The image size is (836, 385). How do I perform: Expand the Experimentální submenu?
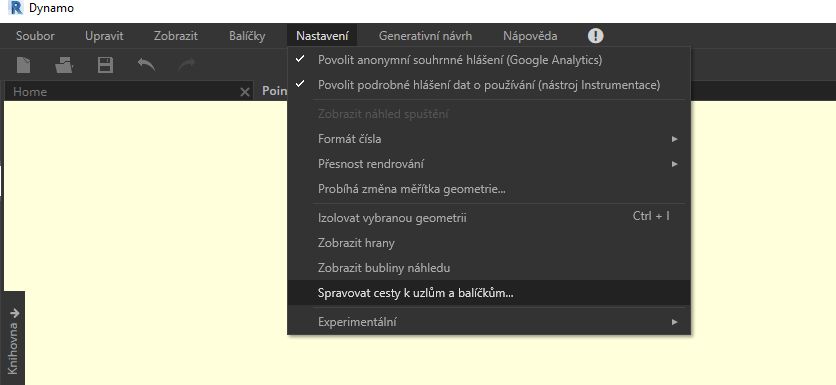point(489,322)
